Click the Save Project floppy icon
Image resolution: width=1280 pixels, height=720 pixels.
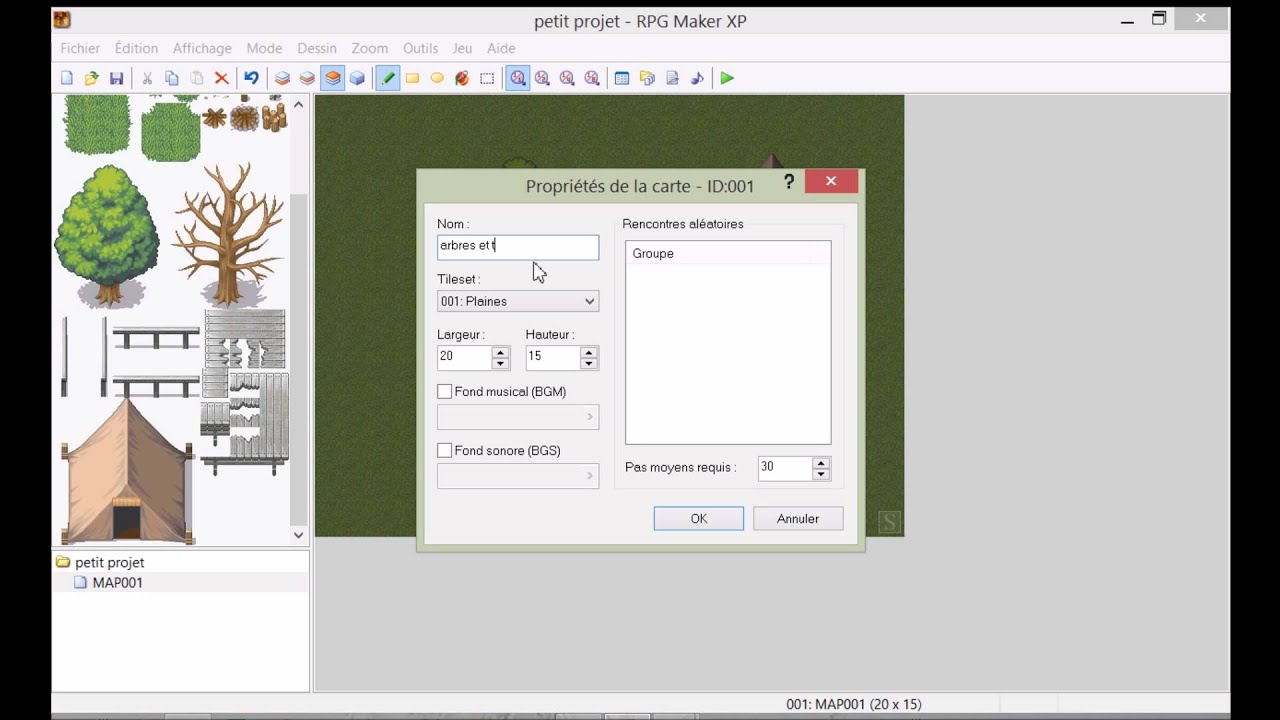click(x=117, y=78)
